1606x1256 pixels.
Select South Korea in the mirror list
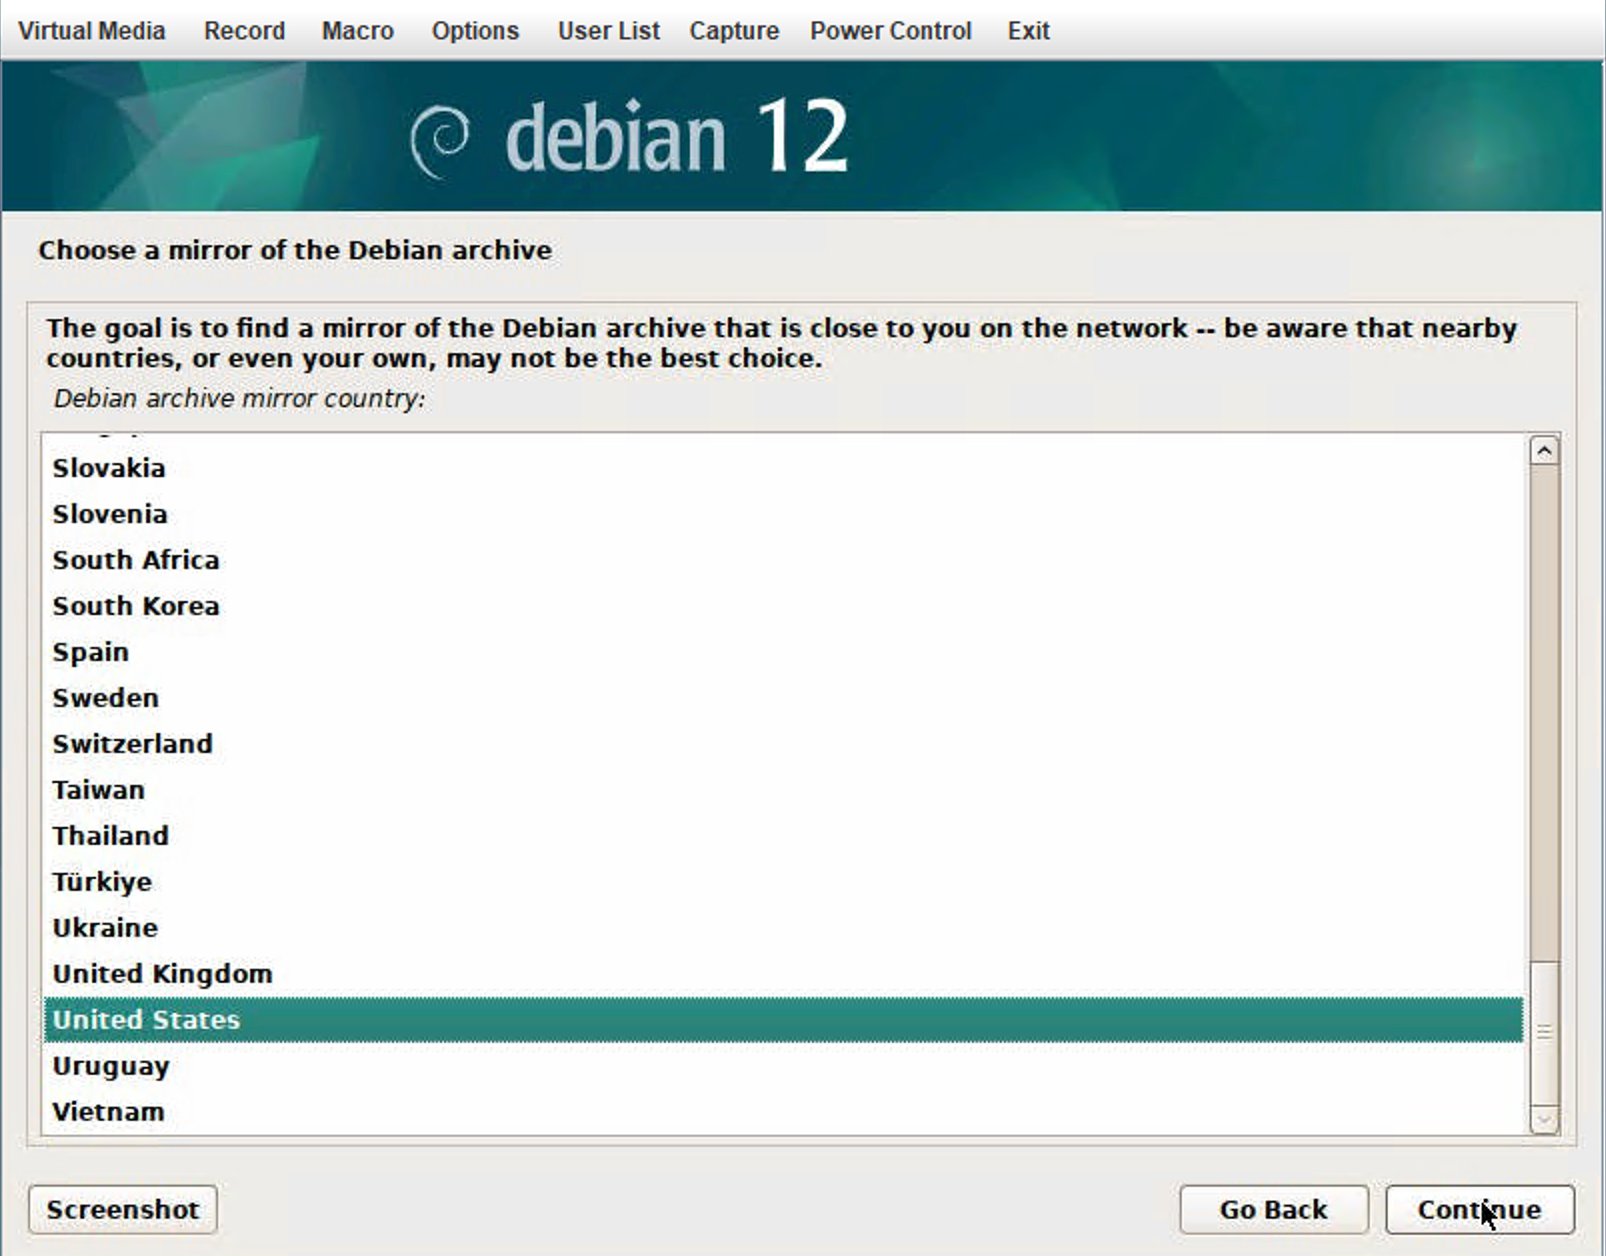pyautogui.click(x=135, y=605)
